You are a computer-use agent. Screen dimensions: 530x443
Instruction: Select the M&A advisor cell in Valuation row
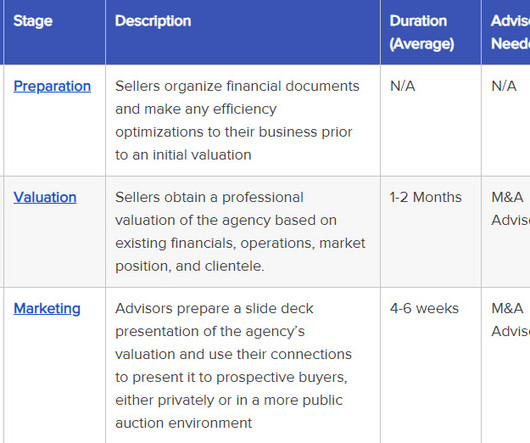(510, 209)
